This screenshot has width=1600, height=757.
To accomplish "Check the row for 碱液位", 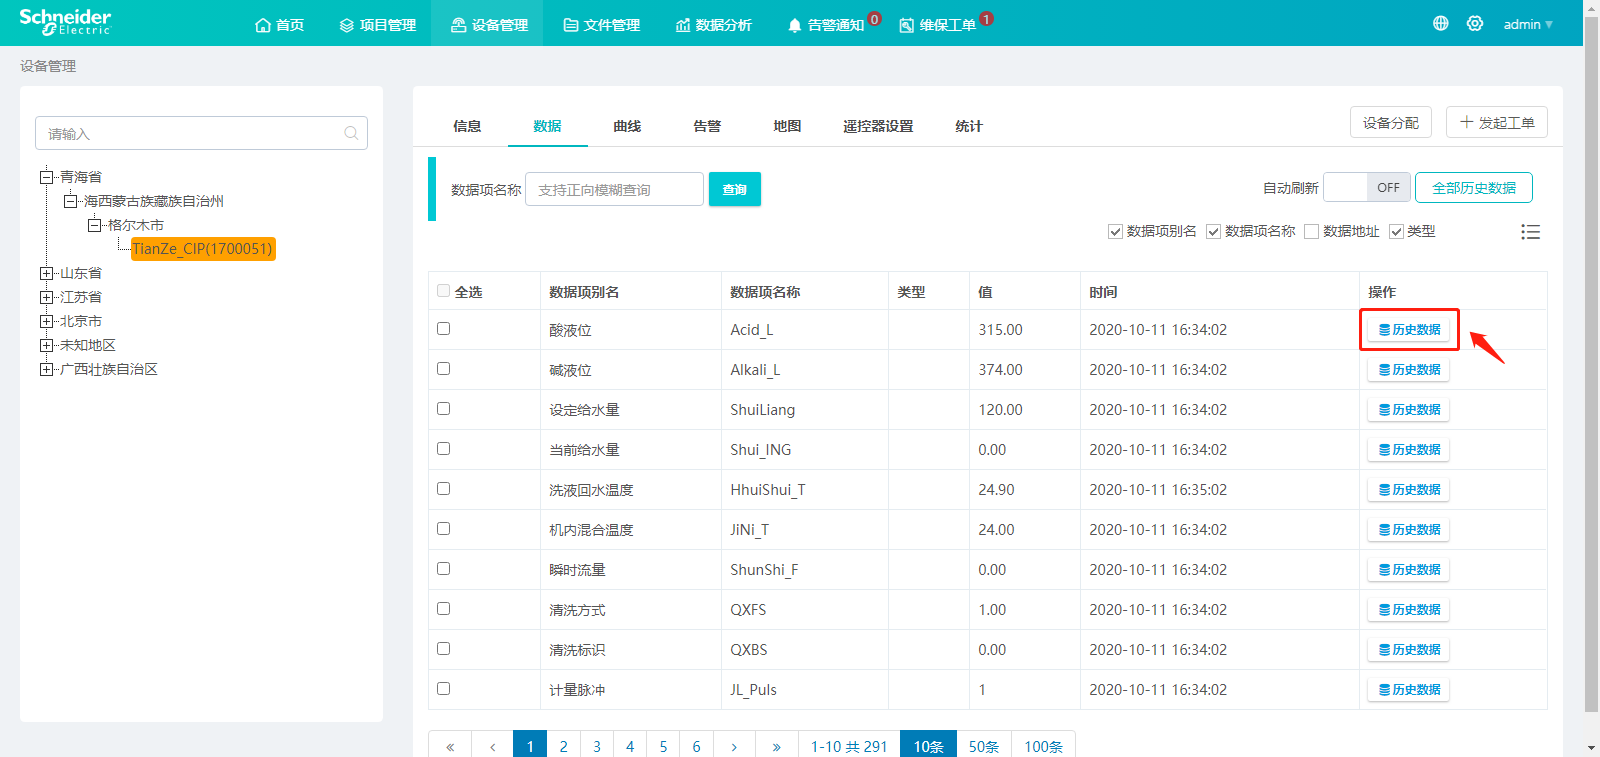I will [x=444, y=369].
